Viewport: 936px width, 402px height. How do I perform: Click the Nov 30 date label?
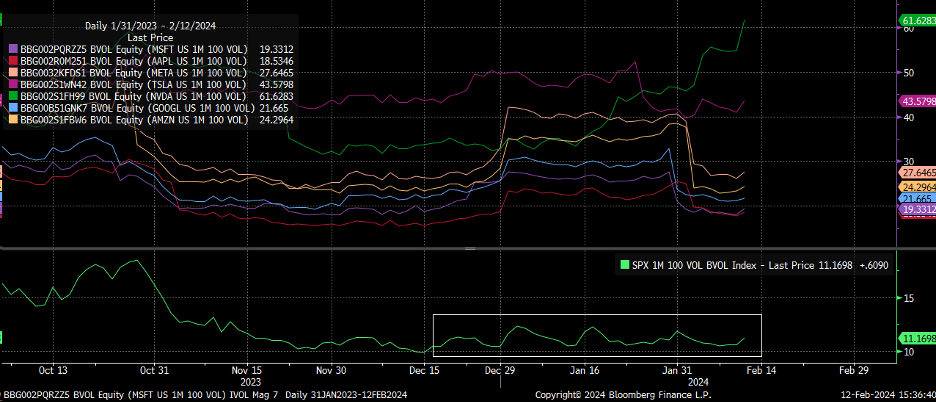click(331, 370)
